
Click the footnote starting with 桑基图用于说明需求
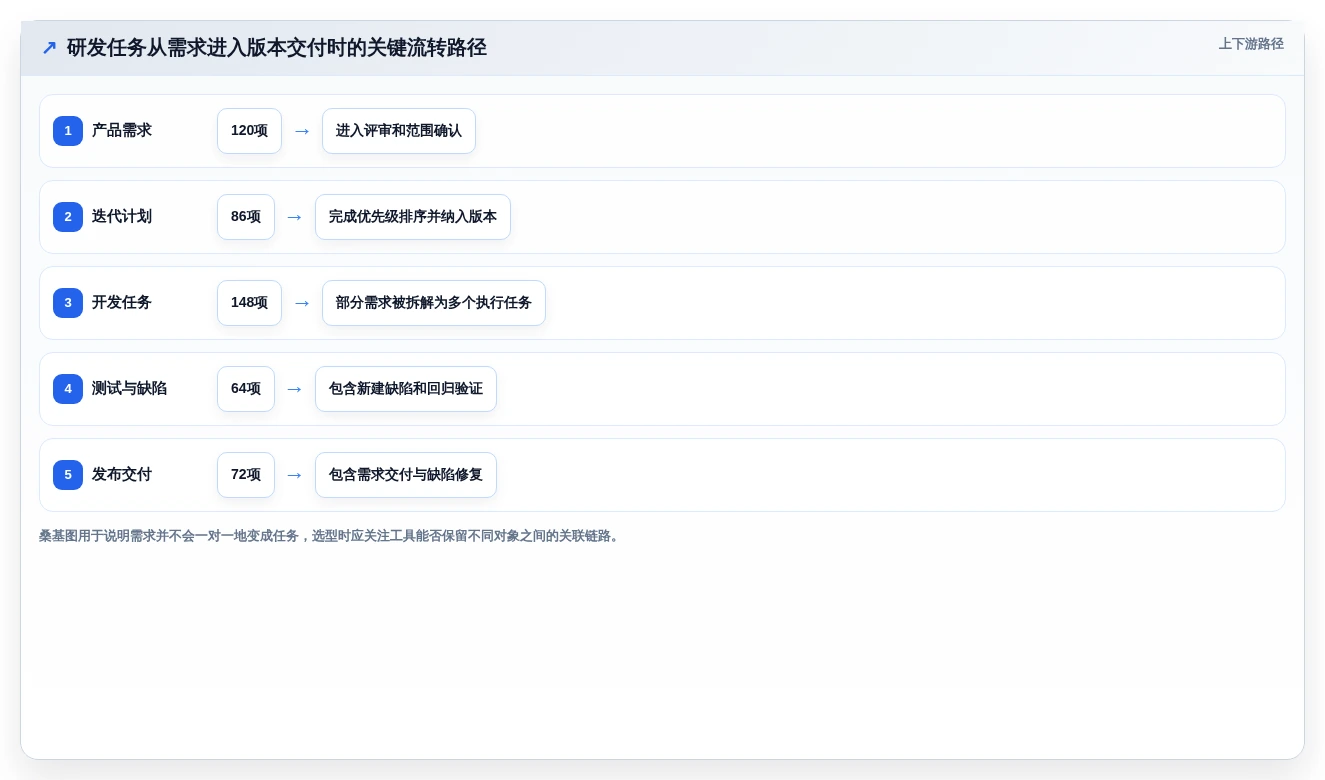(331, 536)
